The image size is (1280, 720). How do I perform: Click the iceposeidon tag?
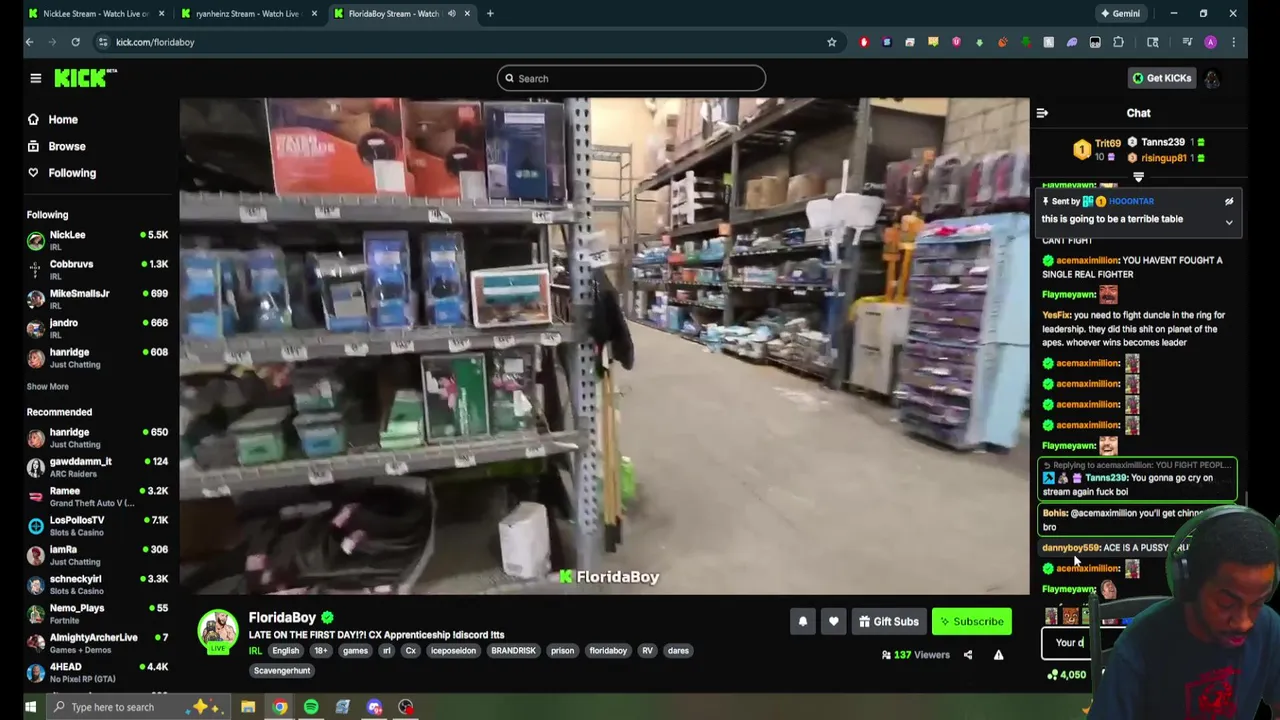tap(453, 651)
